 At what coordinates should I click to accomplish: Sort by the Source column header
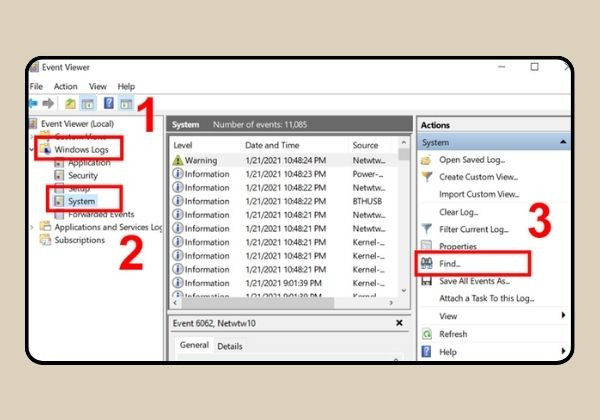365,145
